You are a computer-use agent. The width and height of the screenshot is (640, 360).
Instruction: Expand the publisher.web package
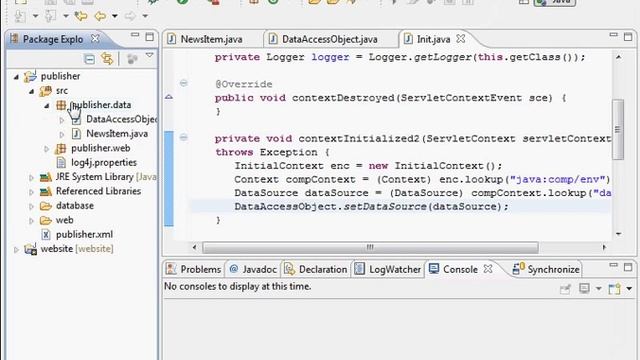coord(47,149)
